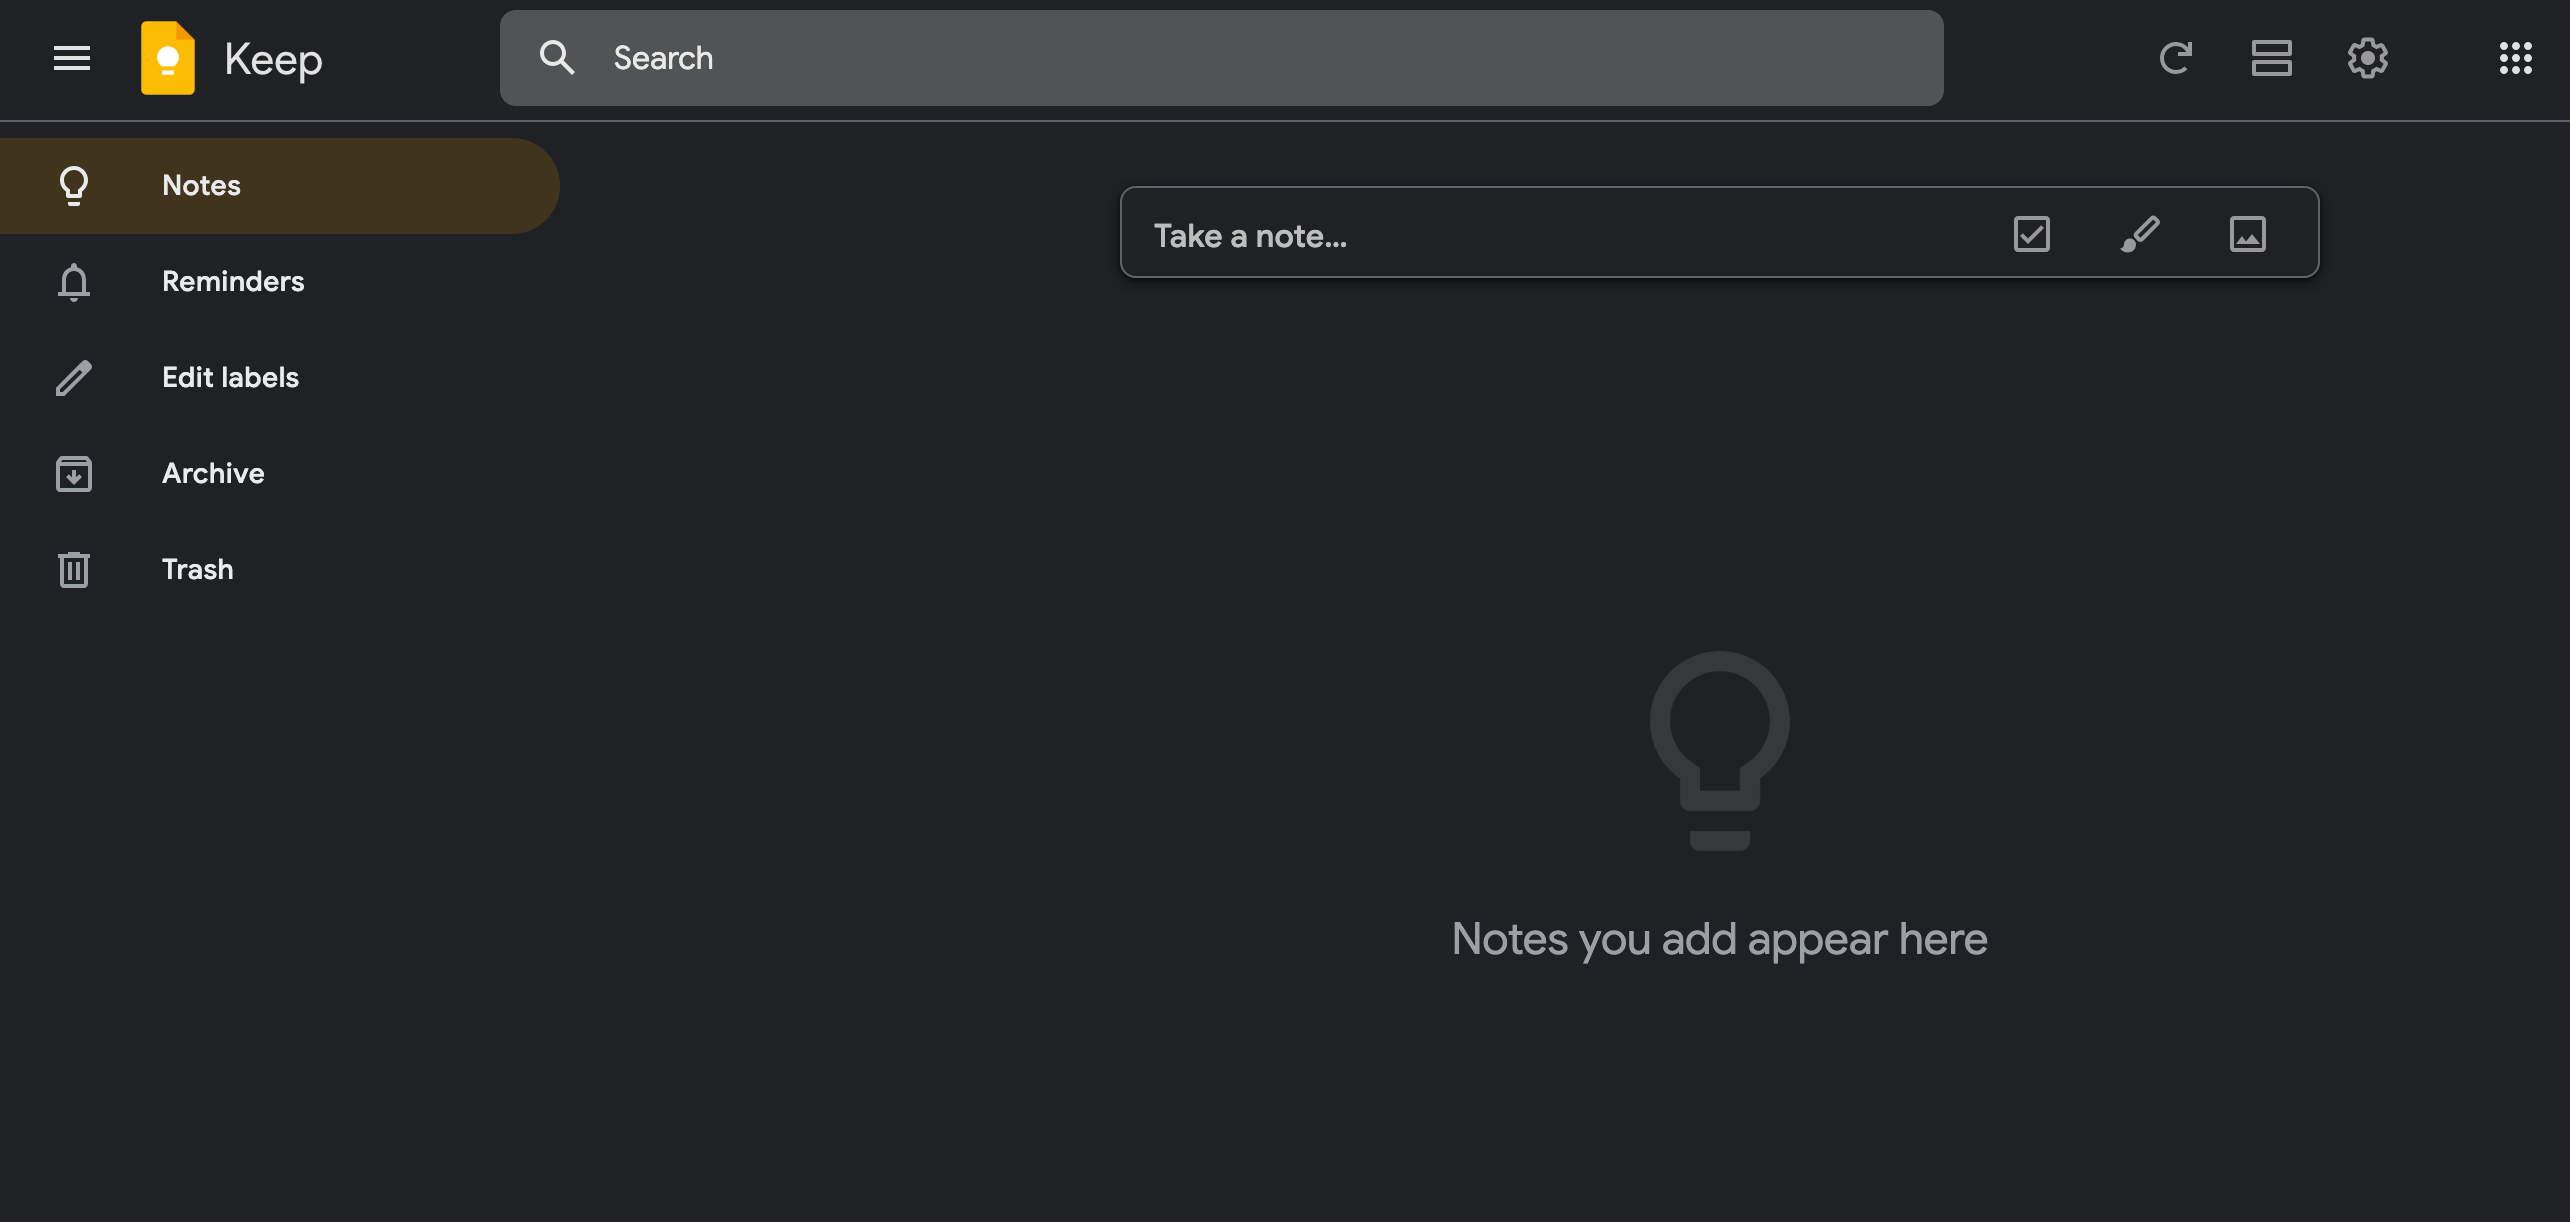2570x1222 pixels.
Task: Open the Trash section
Action: pos(279,570)
